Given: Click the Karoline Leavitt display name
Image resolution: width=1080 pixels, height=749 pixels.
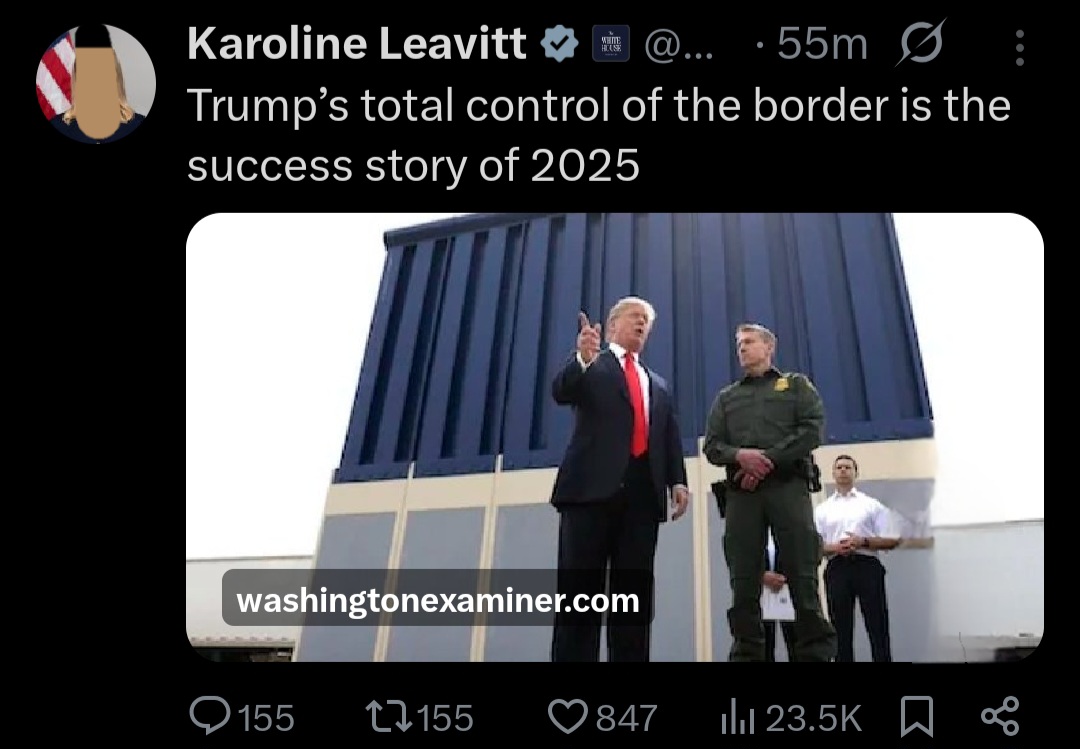Looking at the screenshot, I should (357, 44).
